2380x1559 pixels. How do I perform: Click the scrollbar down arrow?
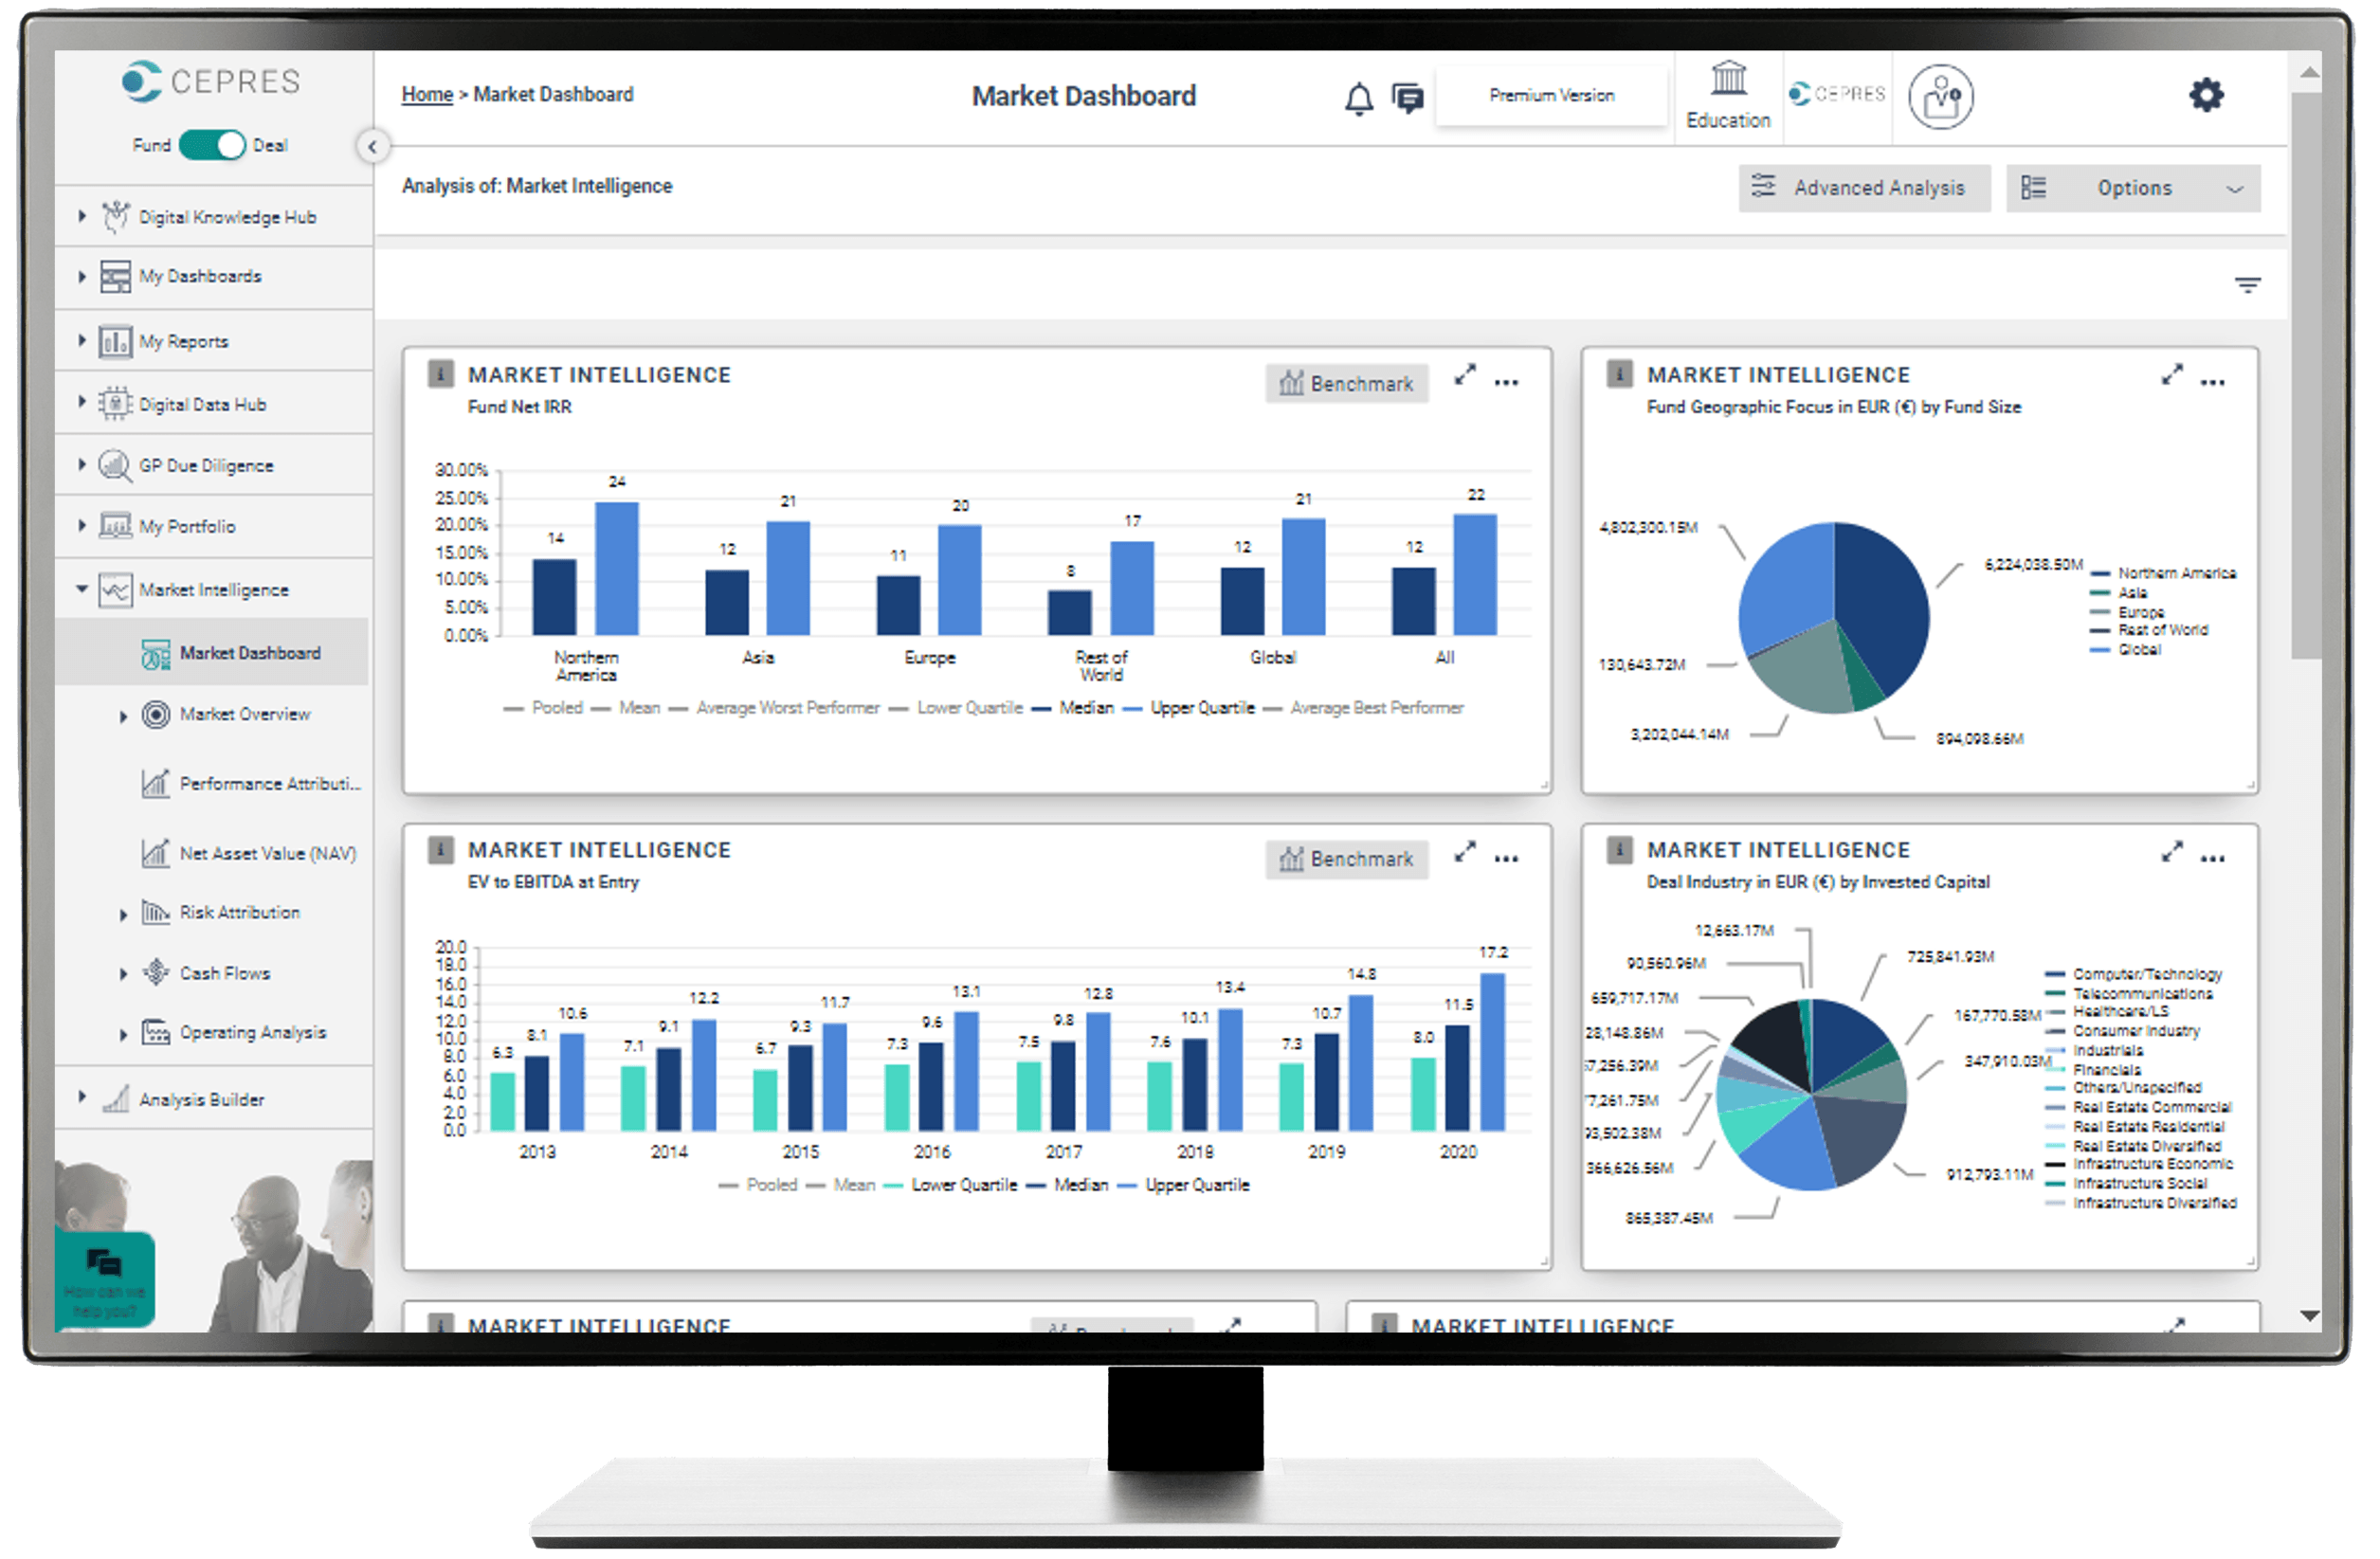(x=2309, y=1316)
